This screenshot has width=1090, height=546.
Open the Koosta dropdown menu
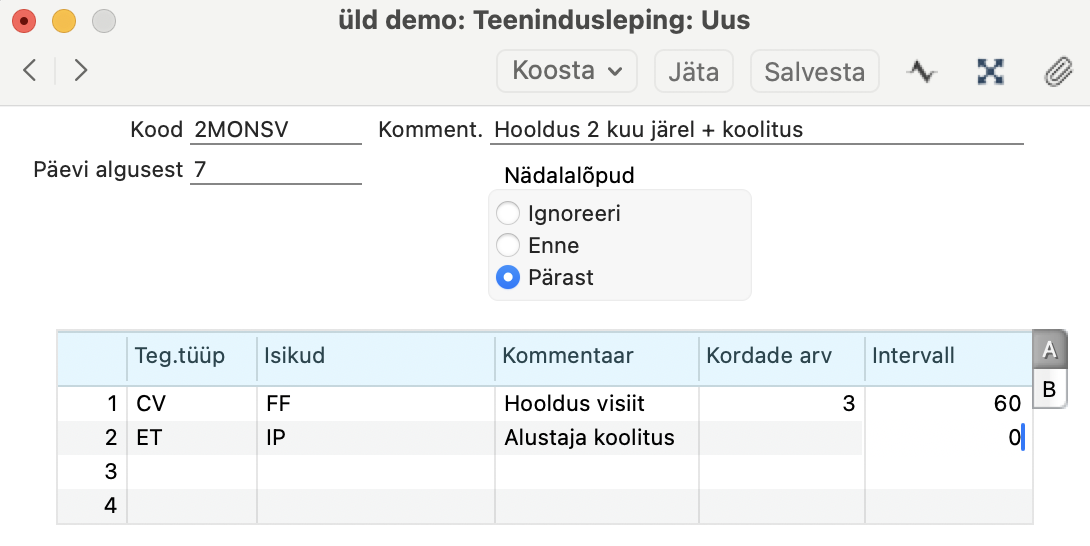567,71
